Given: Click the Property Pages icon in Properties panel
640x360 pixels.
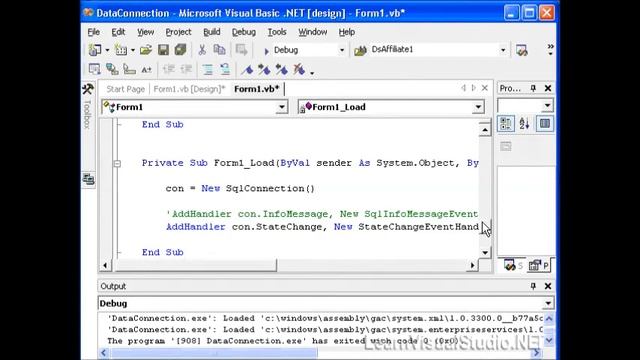Looking at the screenshot, I should tap(506, 146).
